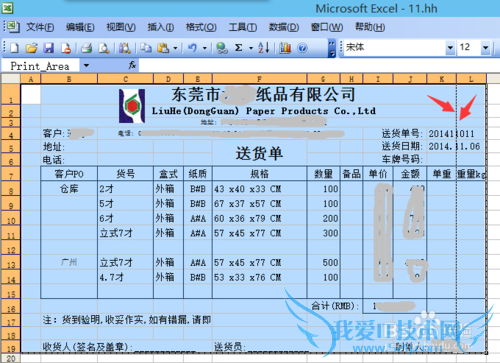Save the workbook with the floppy disk icon
500x363 pixels.
[49, 48]
